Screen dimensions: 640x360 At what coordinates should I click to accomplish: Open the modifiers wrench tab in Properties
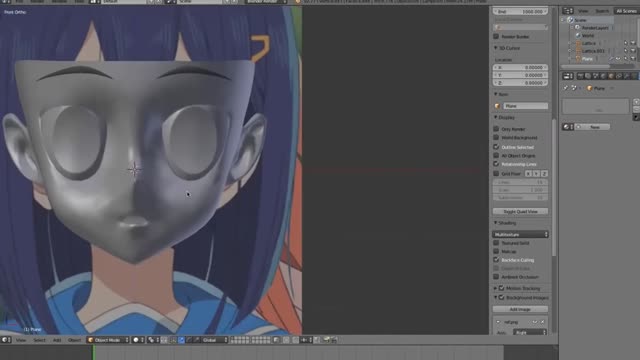[x=627, y=76]
